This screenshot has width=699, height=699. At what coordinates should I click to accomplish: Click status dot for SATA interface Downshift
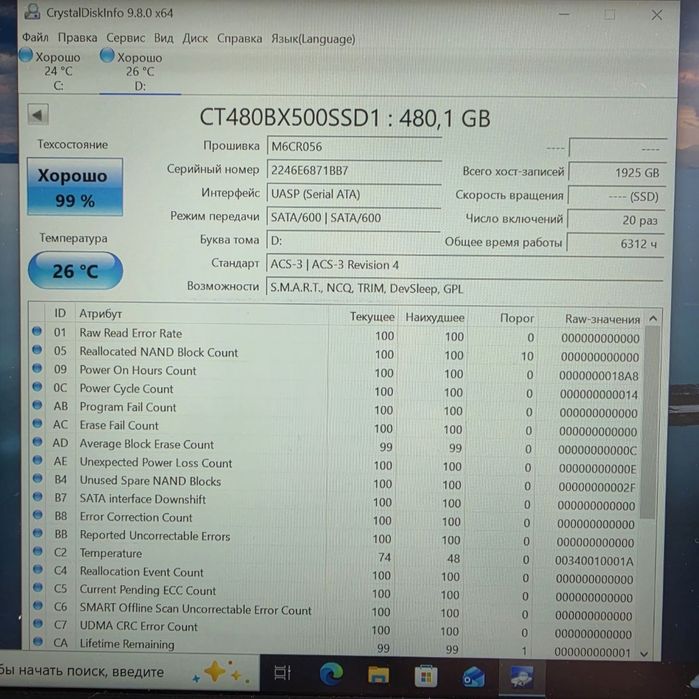coord(37,496)
